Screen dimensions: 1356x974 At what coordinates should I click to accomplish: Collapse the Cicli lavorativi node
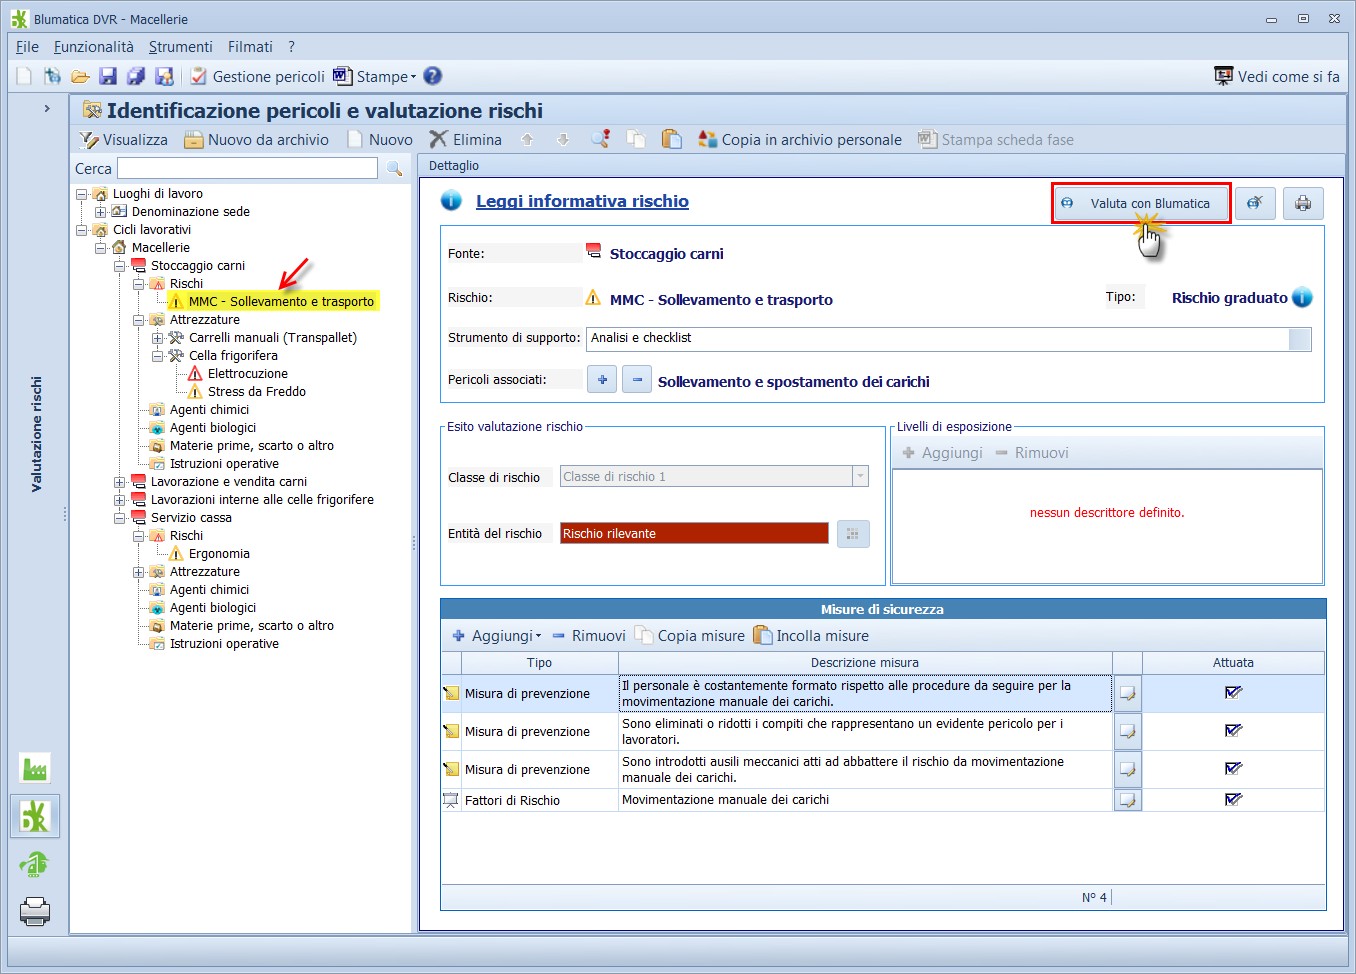click(x=82, y=230)
